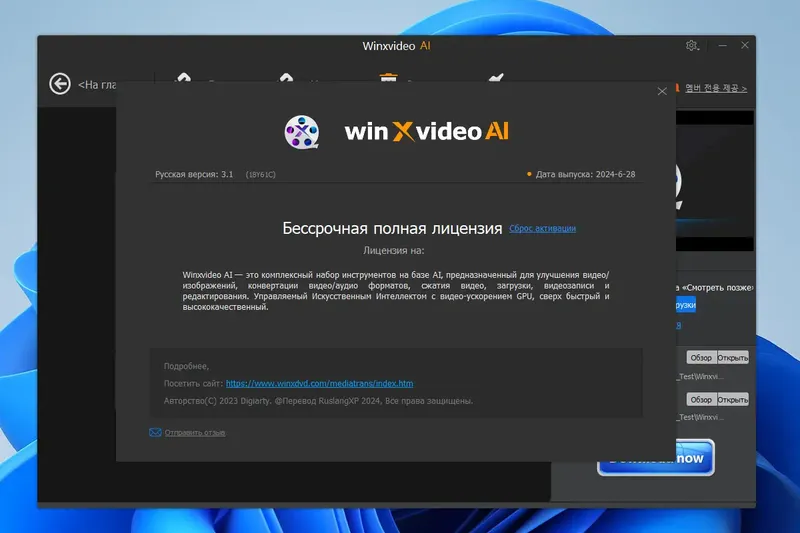Open the settings gear in title bar

pyautogui.click(x=691, y=45)
